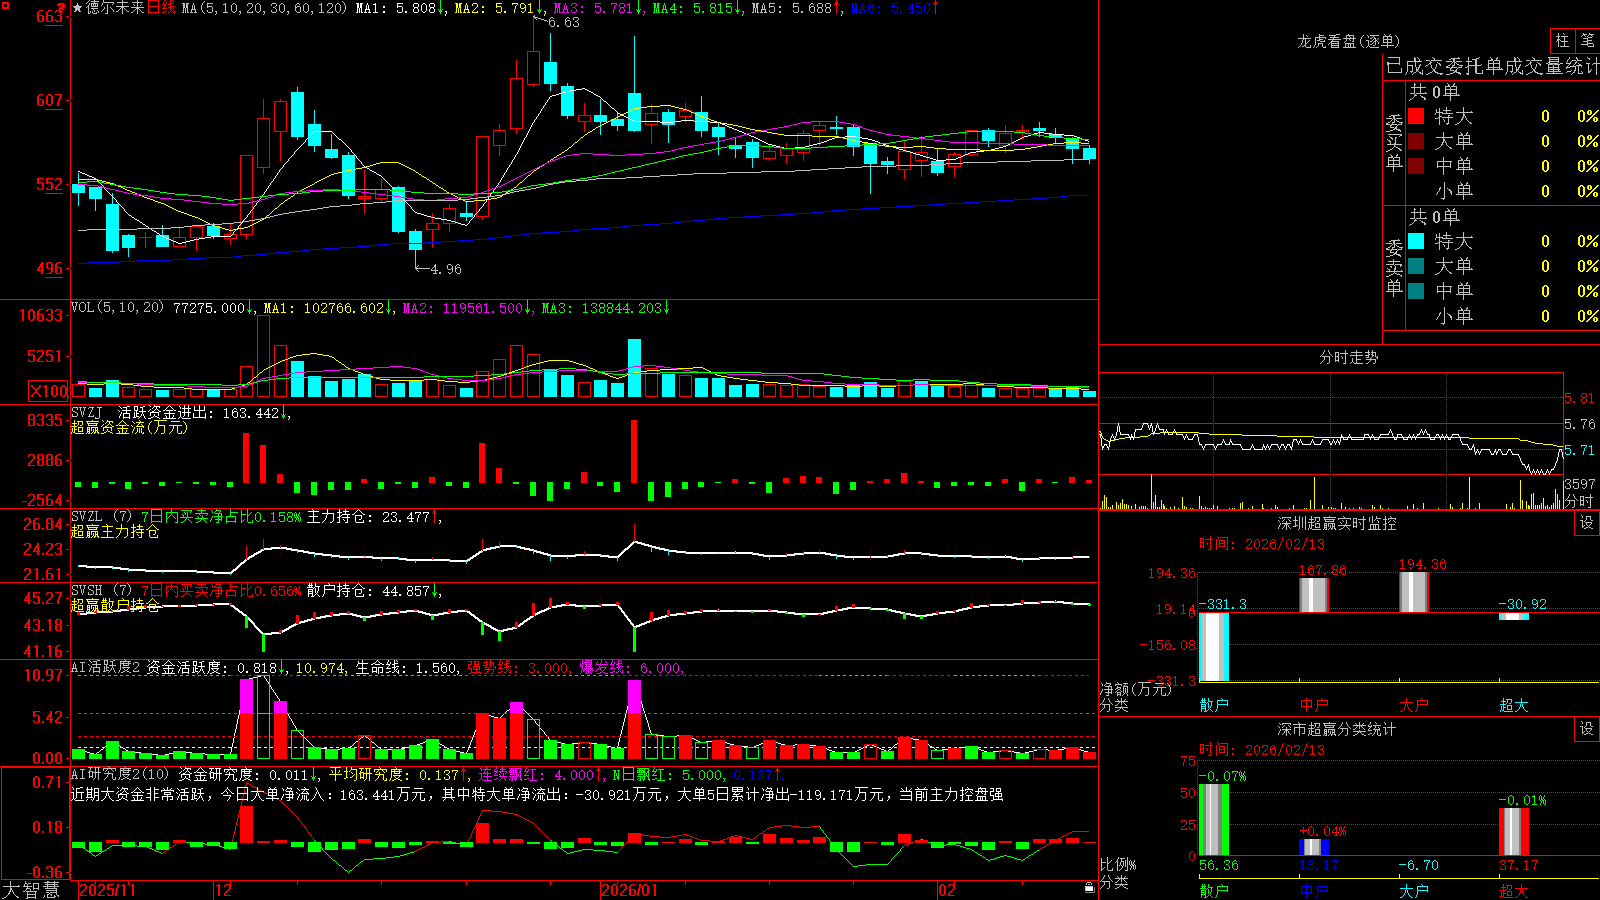Screen dimensions: 1600x900
Task: Click the X100 volume unit box
Action: (x=48, y=391)
